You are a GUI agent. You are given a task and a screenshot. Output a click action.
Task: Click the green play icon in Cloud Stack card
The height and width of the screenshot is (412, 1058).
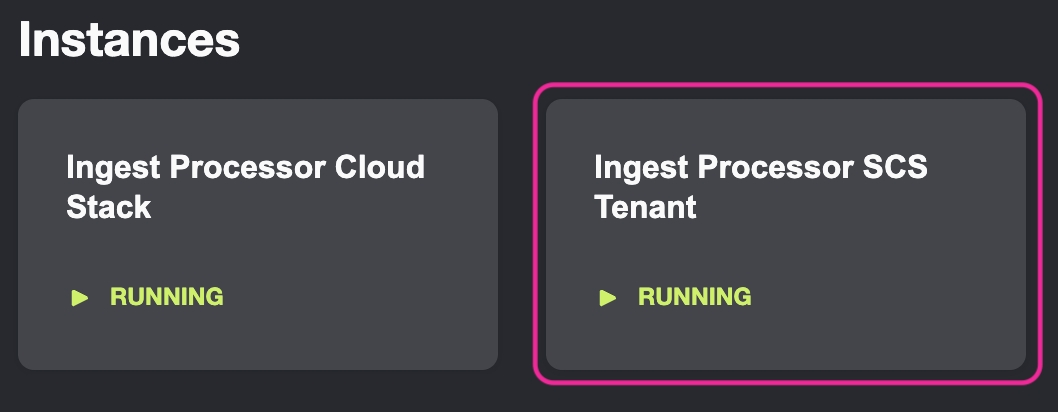tap(80, 297)
